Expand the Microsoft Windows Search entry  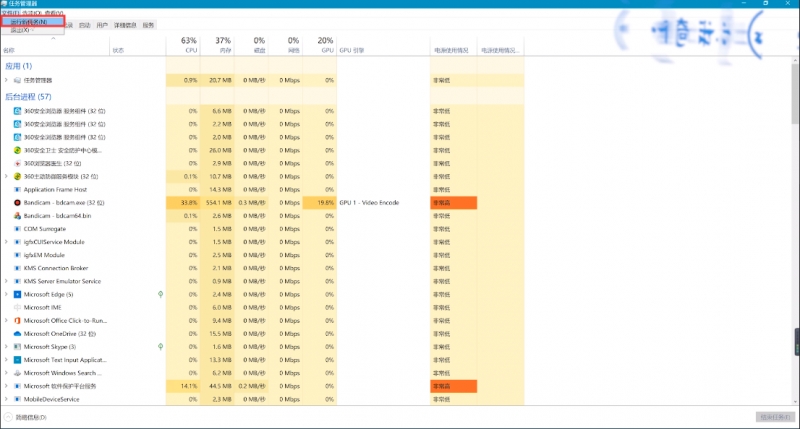pyautogui.click(x=6, y=373)
